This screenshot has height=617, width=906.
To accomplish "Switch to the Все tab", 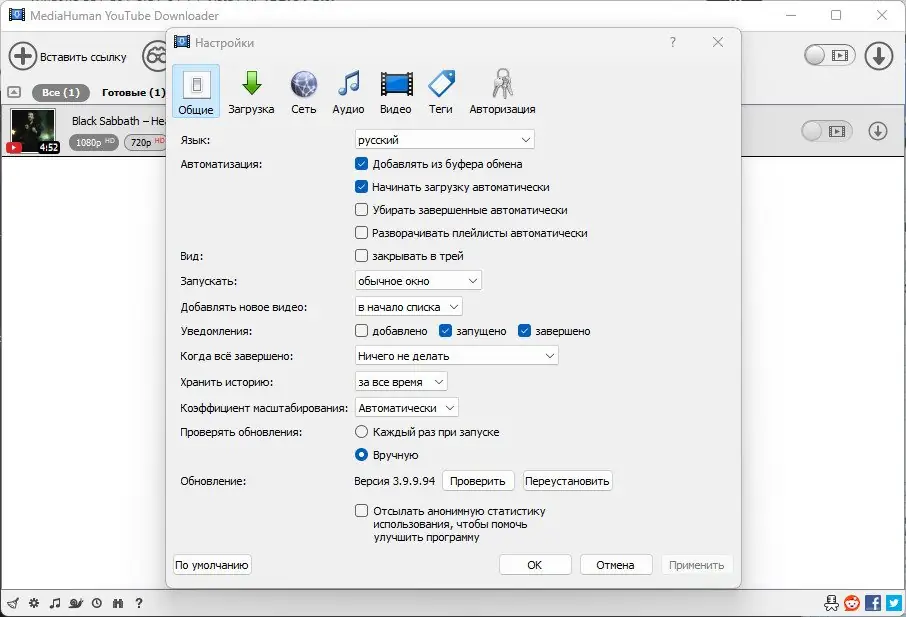I will pyautogui.click(x=60, y=91).
